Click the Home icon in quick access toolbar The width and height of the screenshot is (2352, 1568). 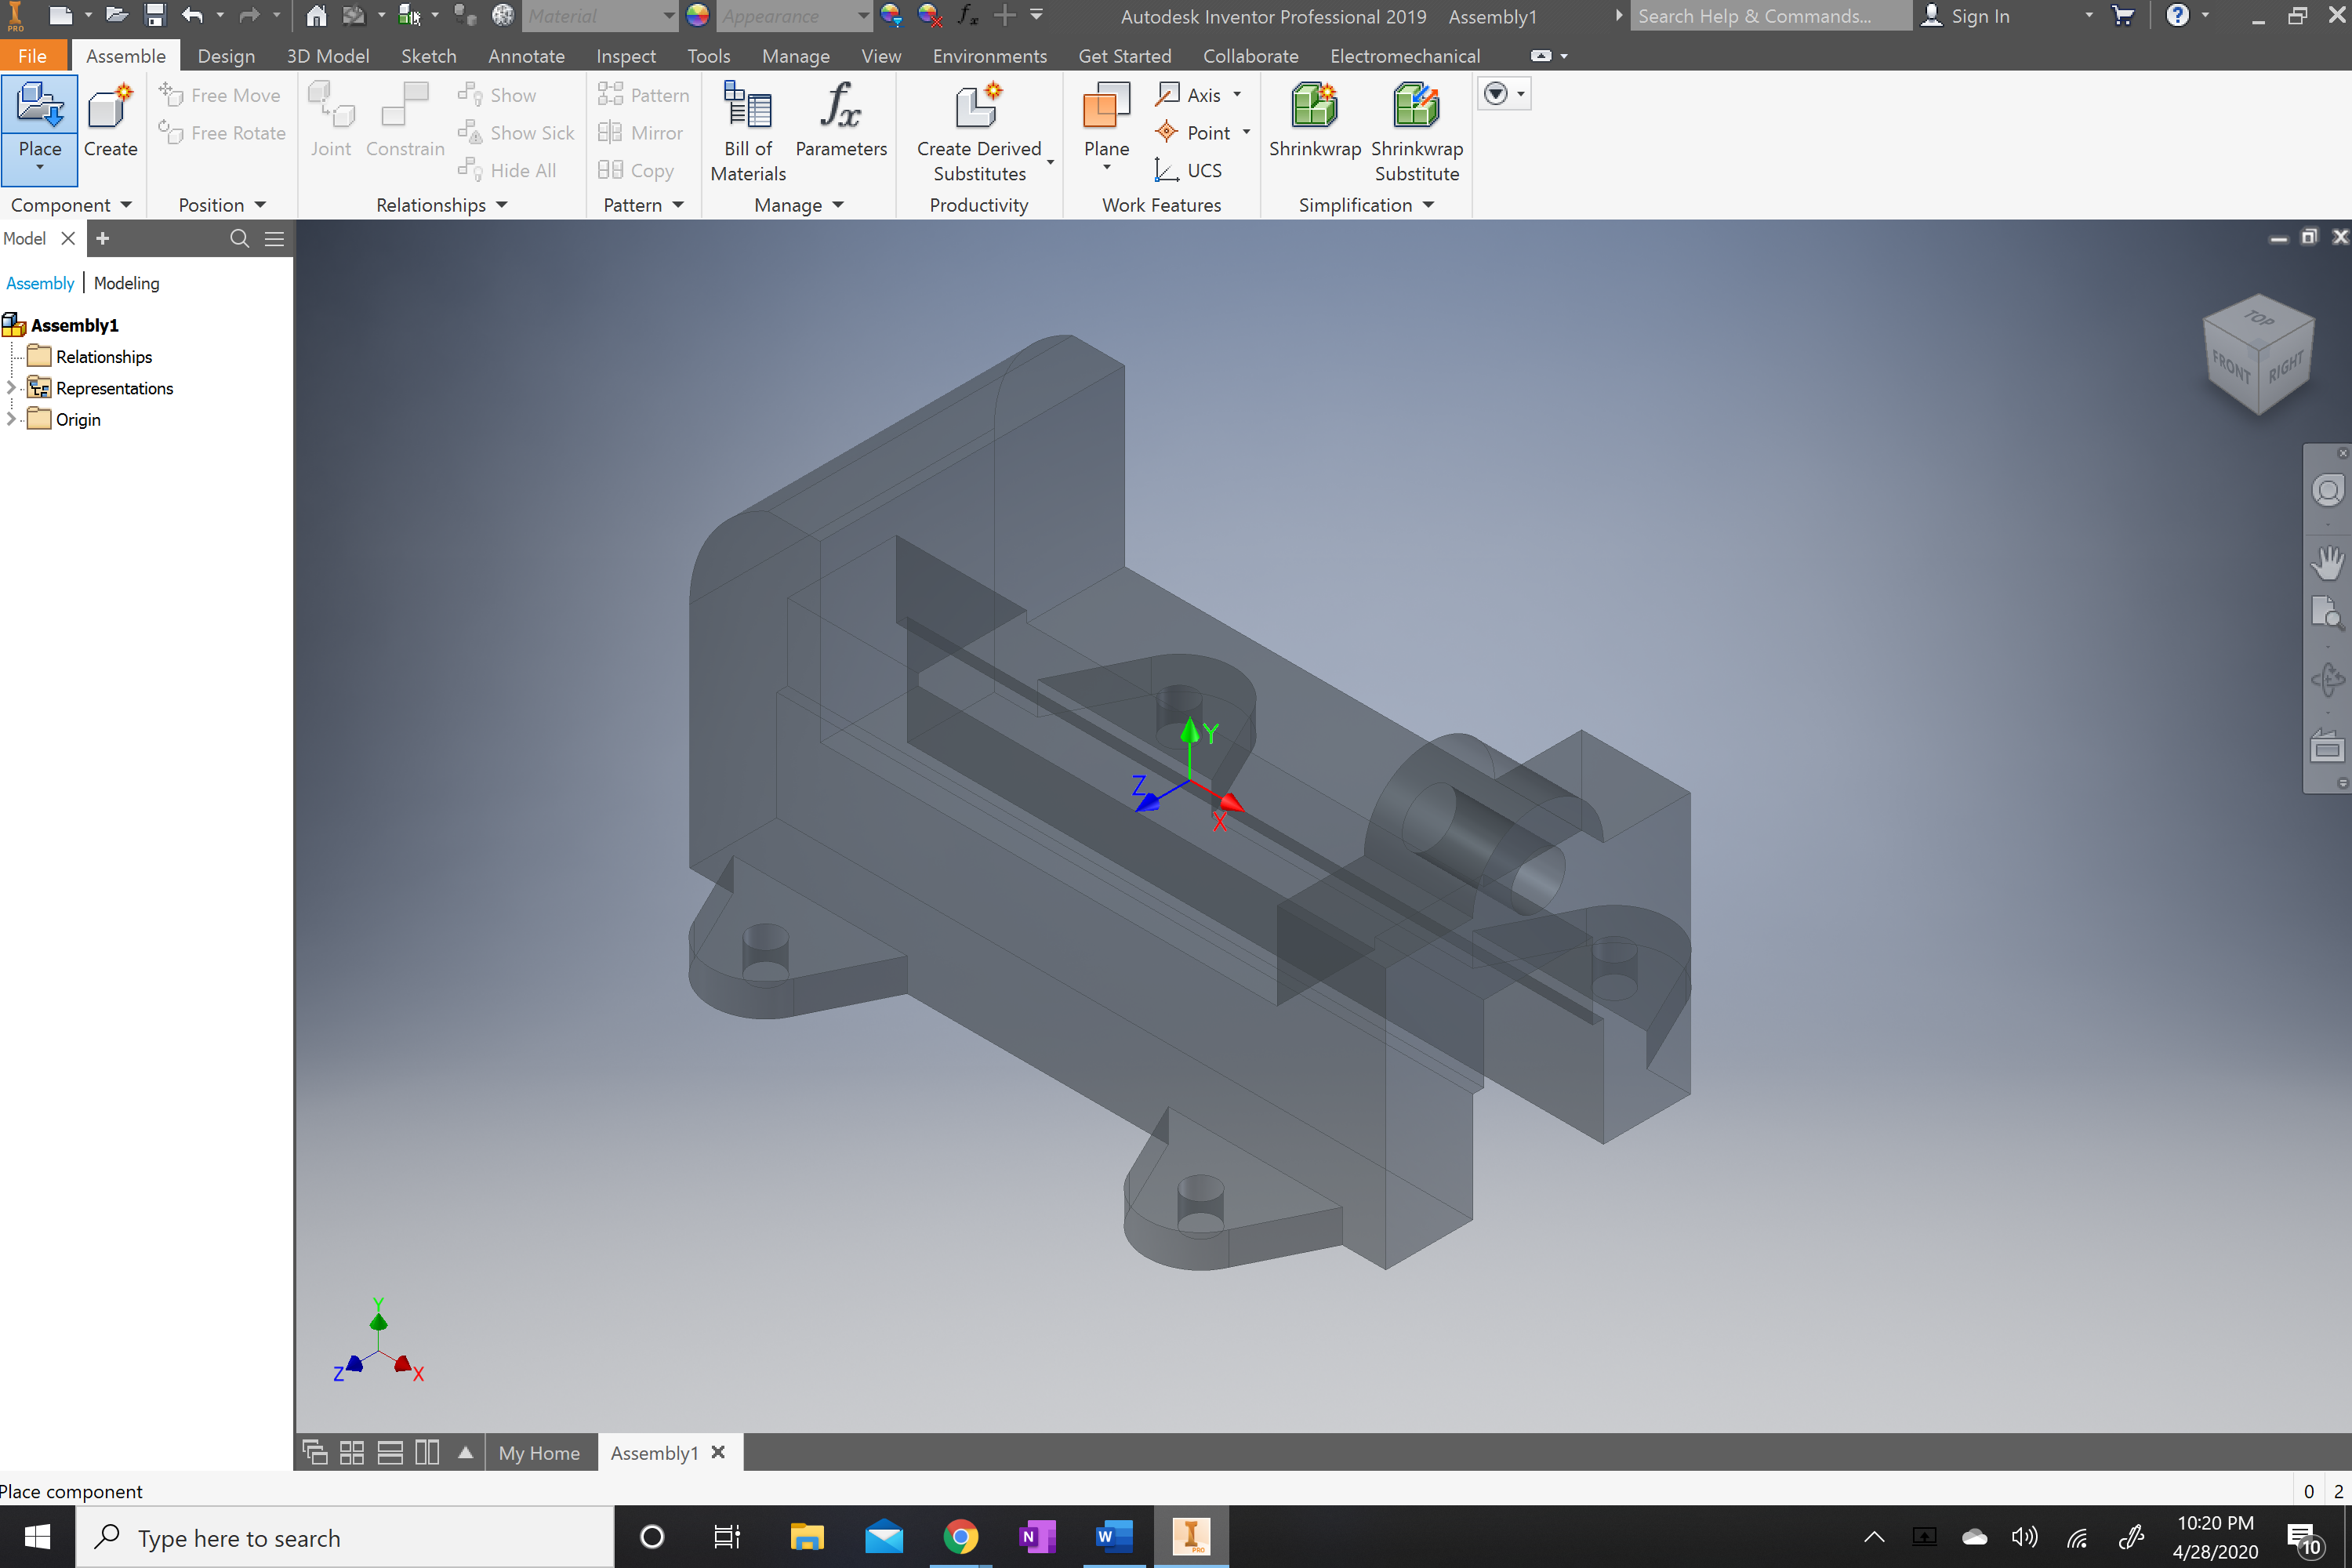pyautogui.click(x=316, y=15)
